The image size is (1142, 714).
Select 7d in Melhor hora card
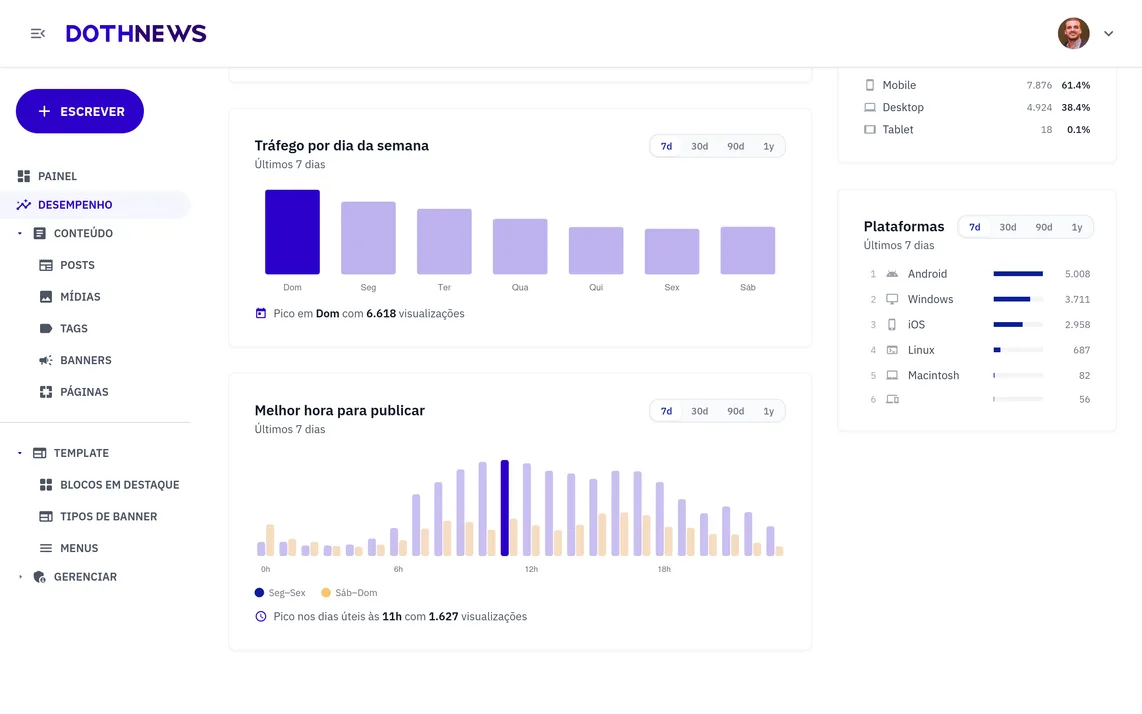tap(666, 411)
